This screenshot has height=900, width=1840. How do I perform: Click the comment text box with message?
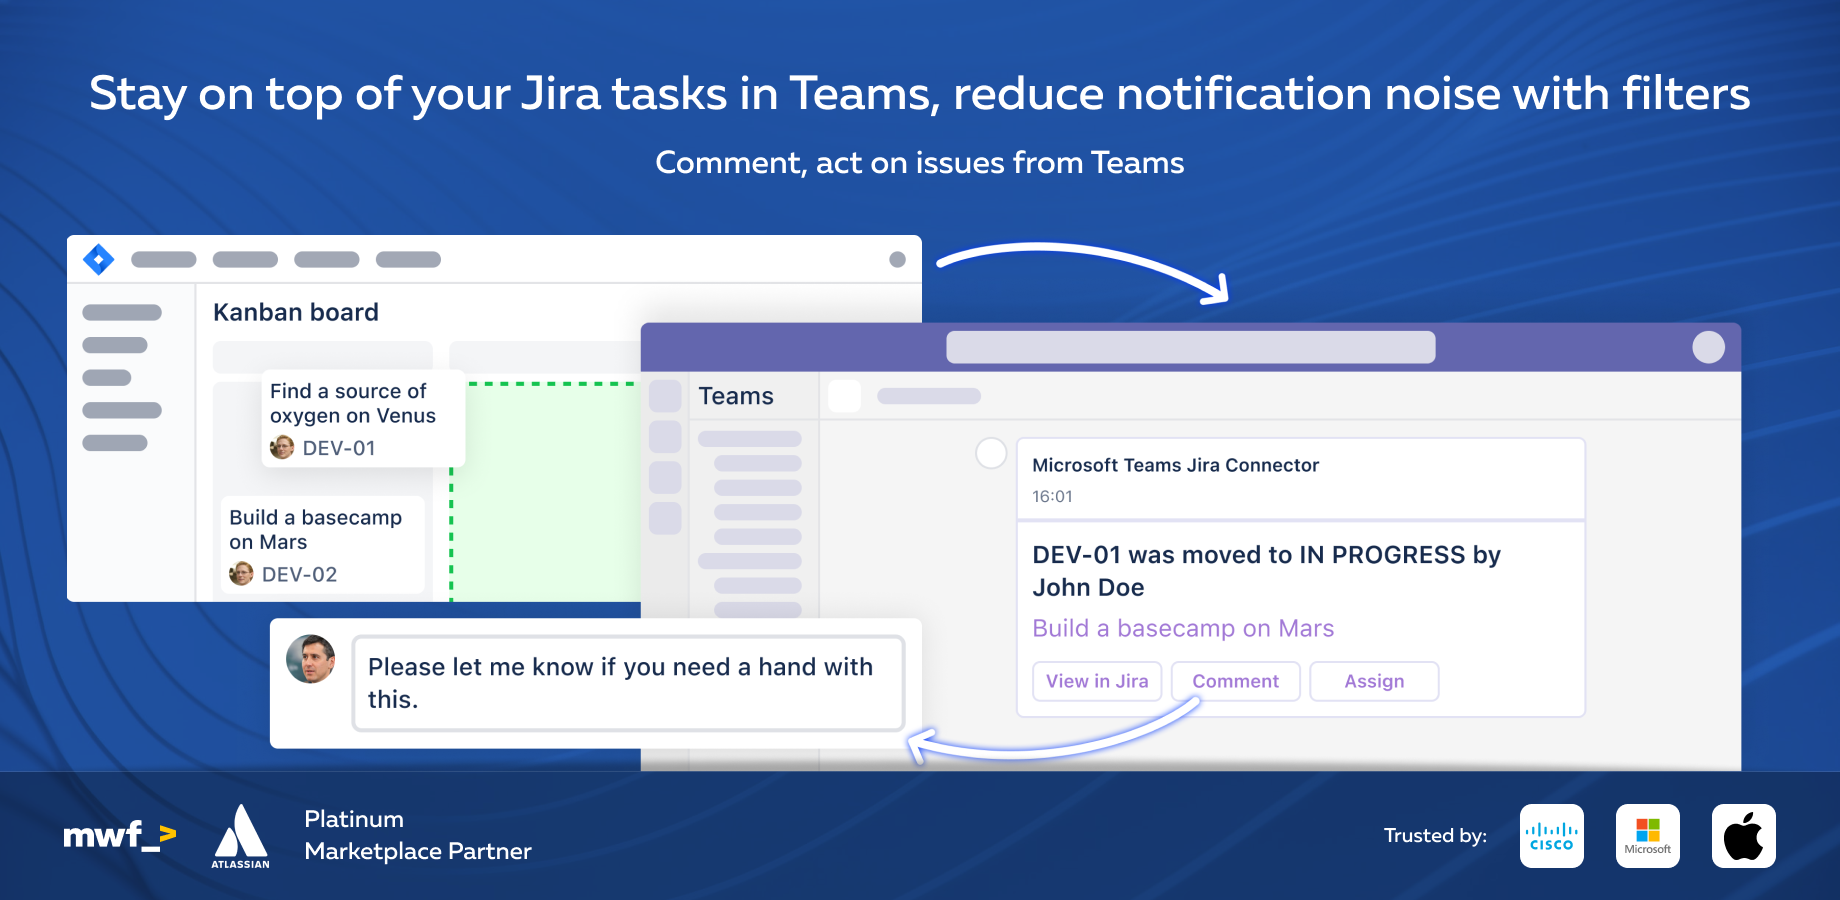pyautogui.click(x=628, y=683)
